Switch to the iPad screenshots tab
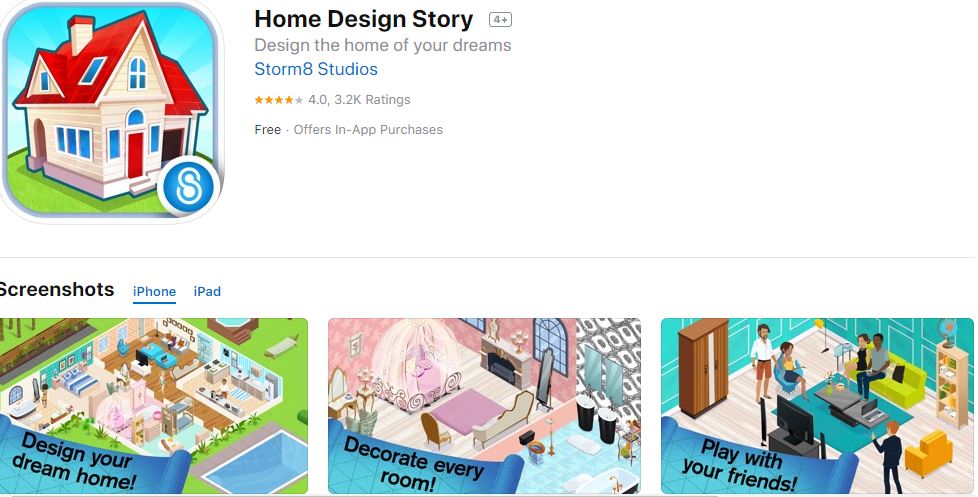Viewport: 978px width, 497px height. pyautogui.click(x=207, y=291)
